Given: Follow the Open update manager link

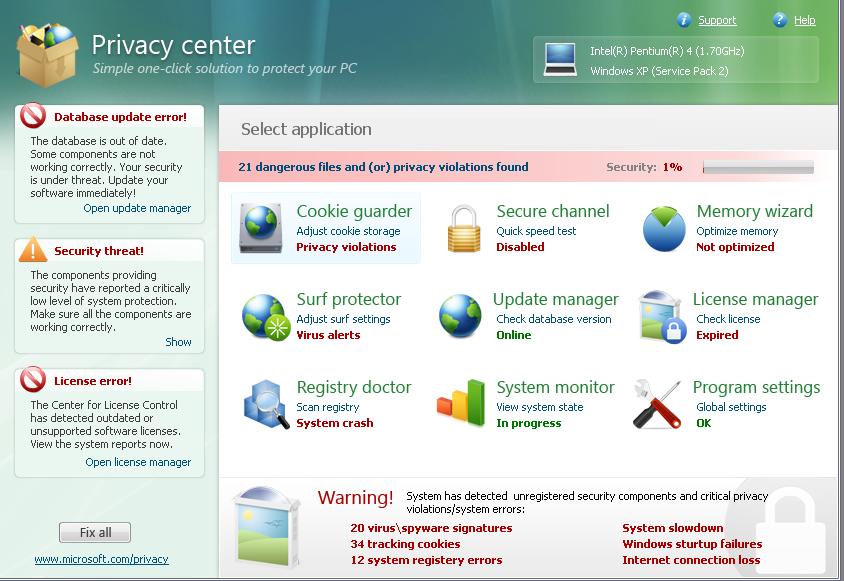Looking at the screenshot, I should tap(137, 208).
